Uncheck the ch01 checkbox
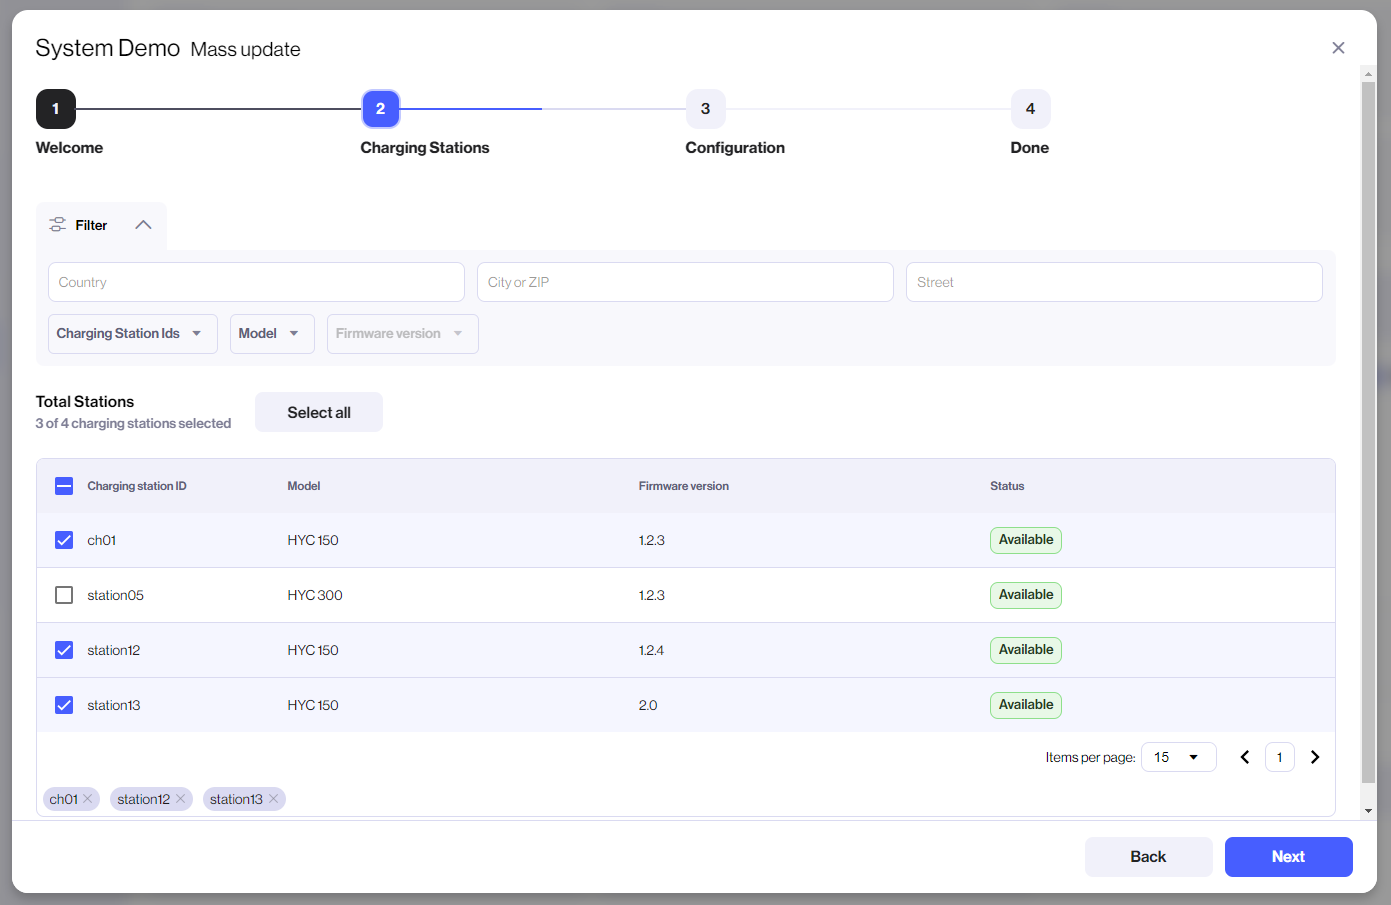 point(64,540)
